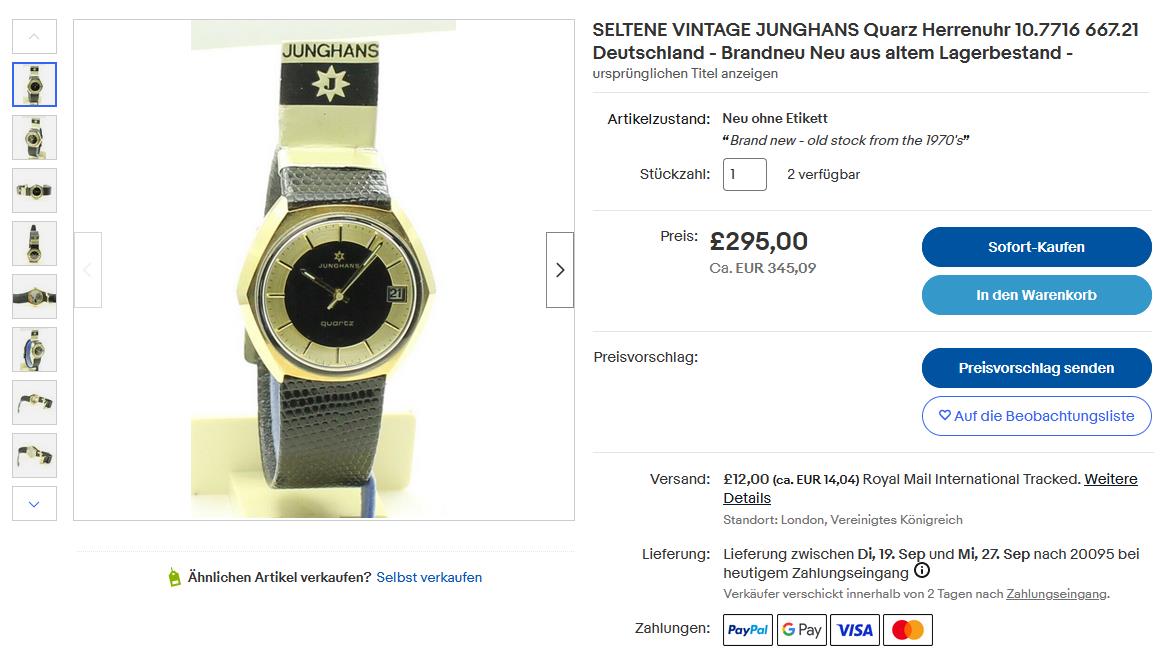This screenshot has width=1169, height=662.
Task: Click the Stückzahl quantity input field
Action: [x=745, y=174]
